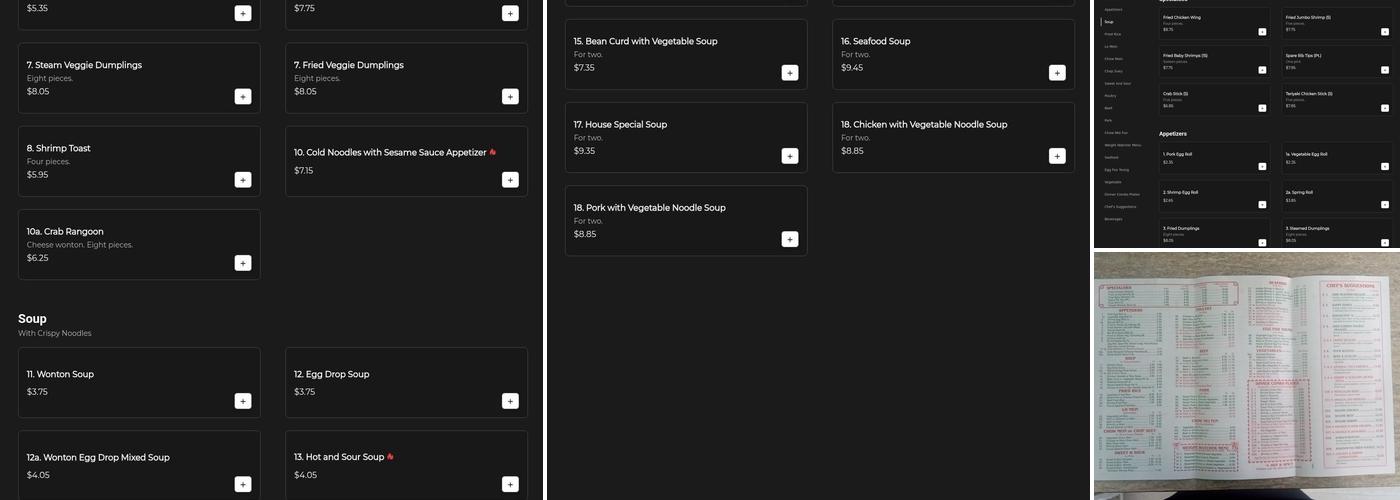Add Fried Veggie Dumplings to cart
This screenshot has height=500, width=1400.
click(510, 97)
